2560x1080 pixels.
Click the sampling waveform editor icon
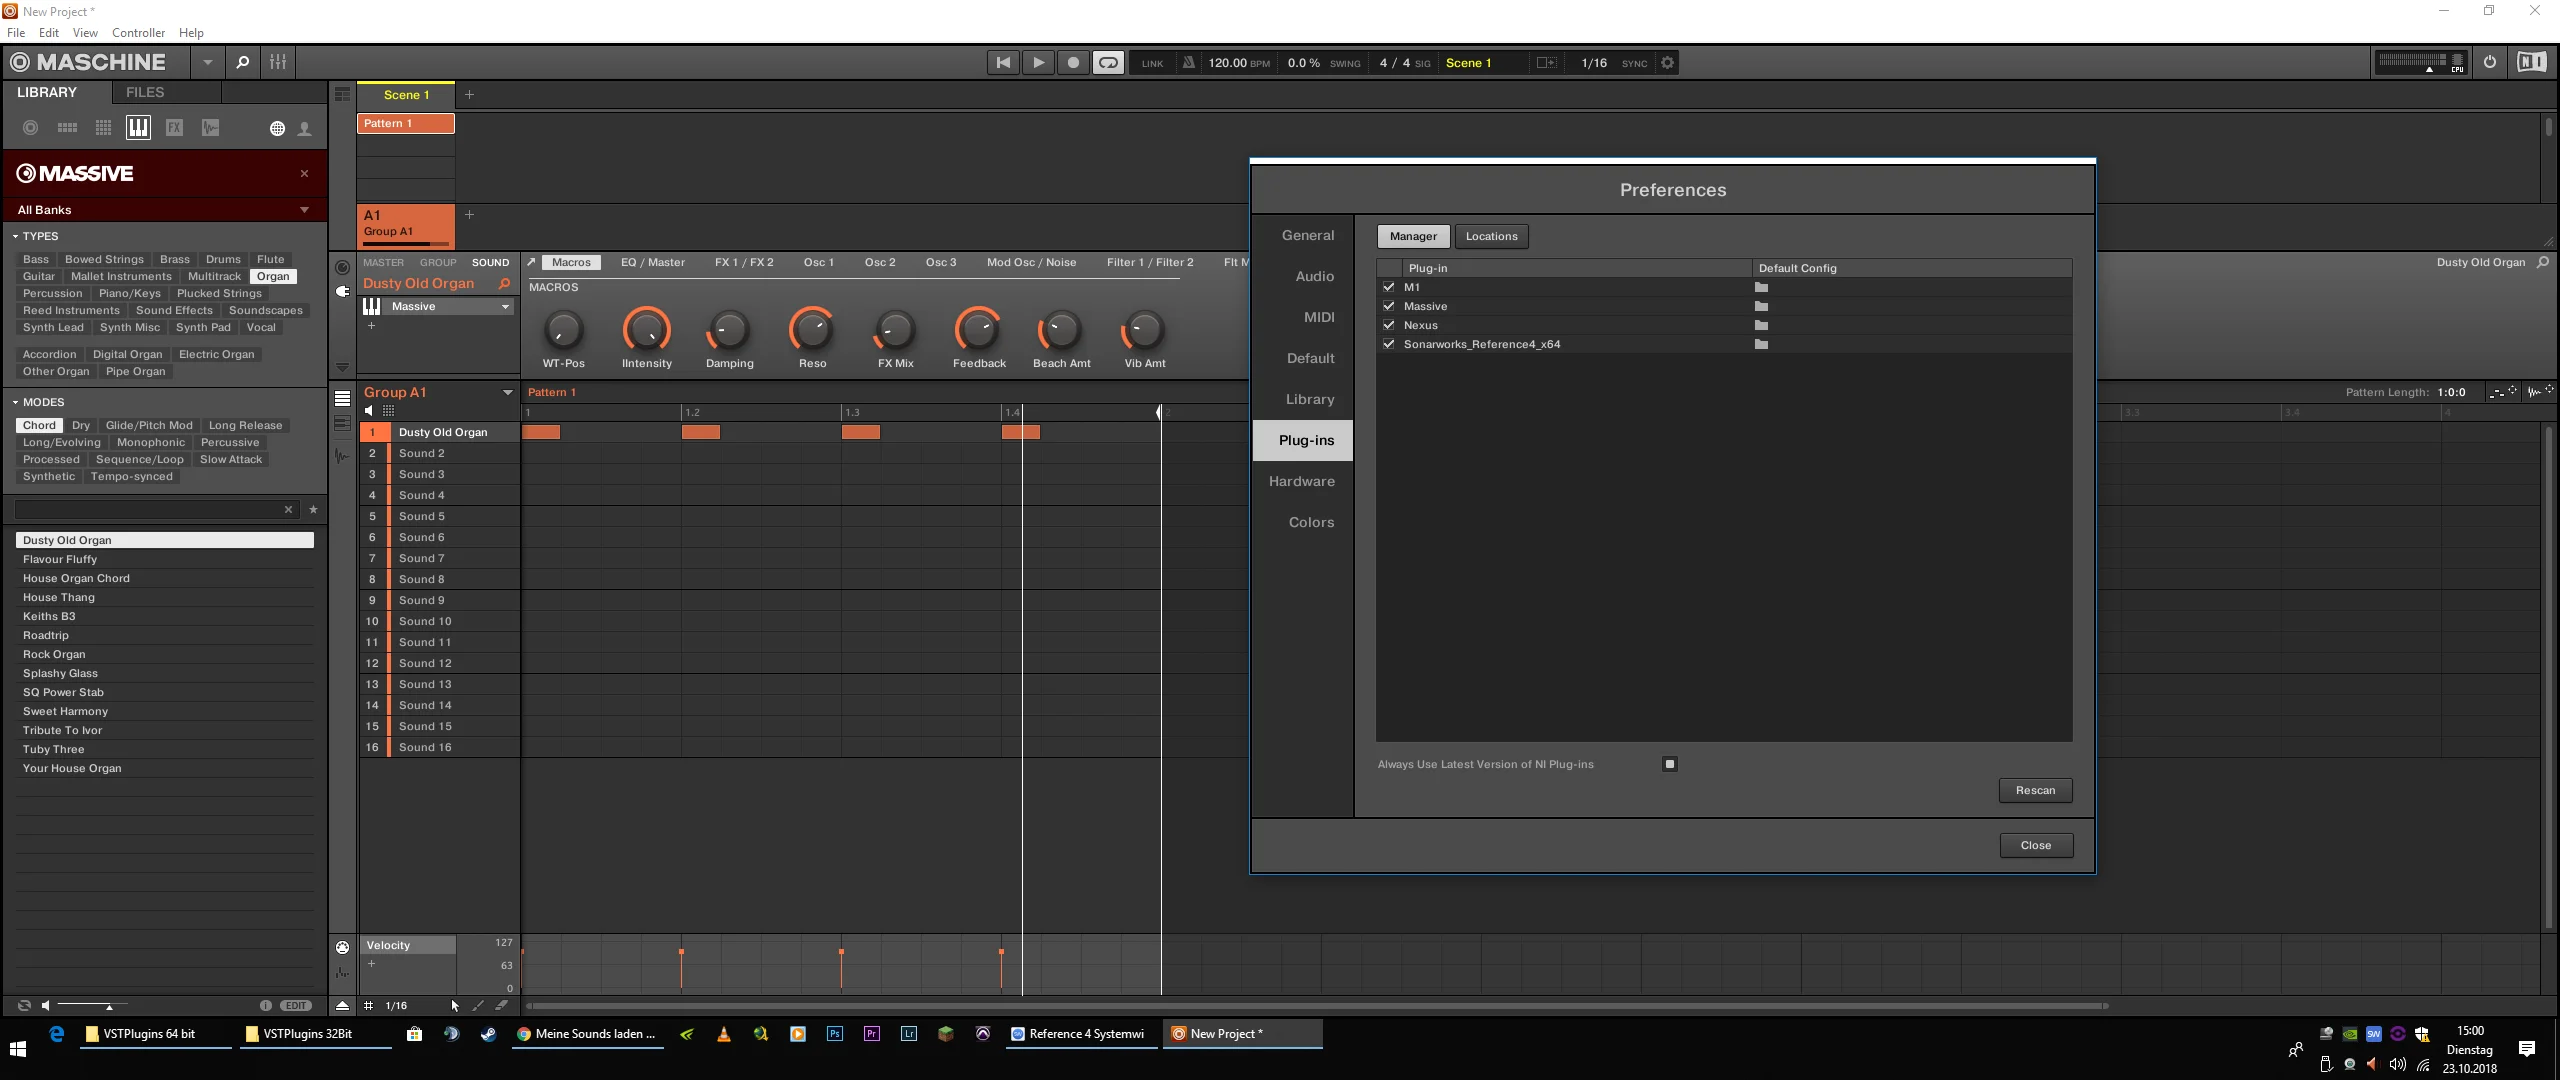tap(342, 456)
